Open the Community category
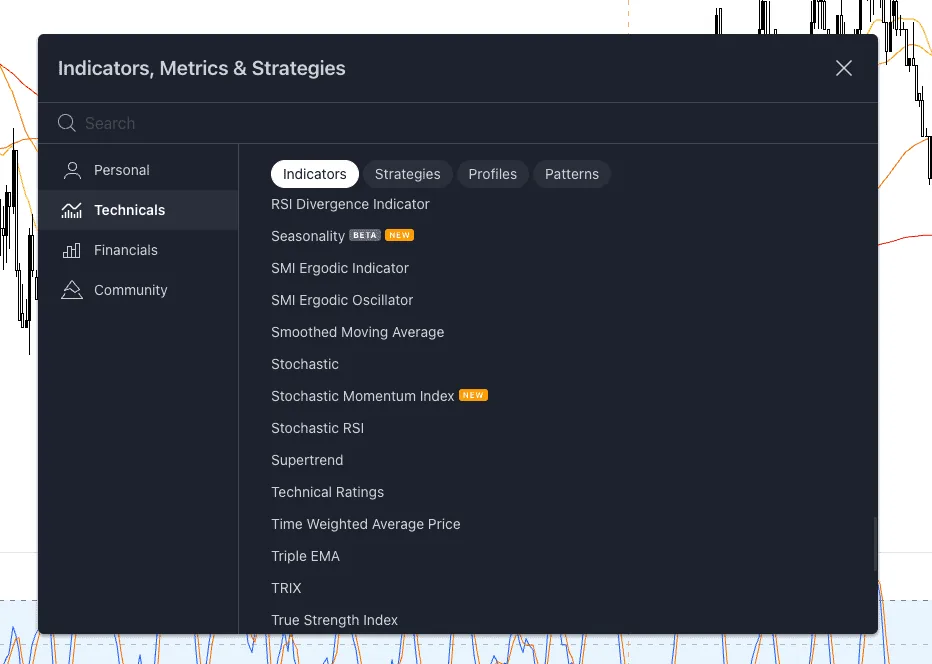This screenshot has width=932, height=664. [138, 290]
